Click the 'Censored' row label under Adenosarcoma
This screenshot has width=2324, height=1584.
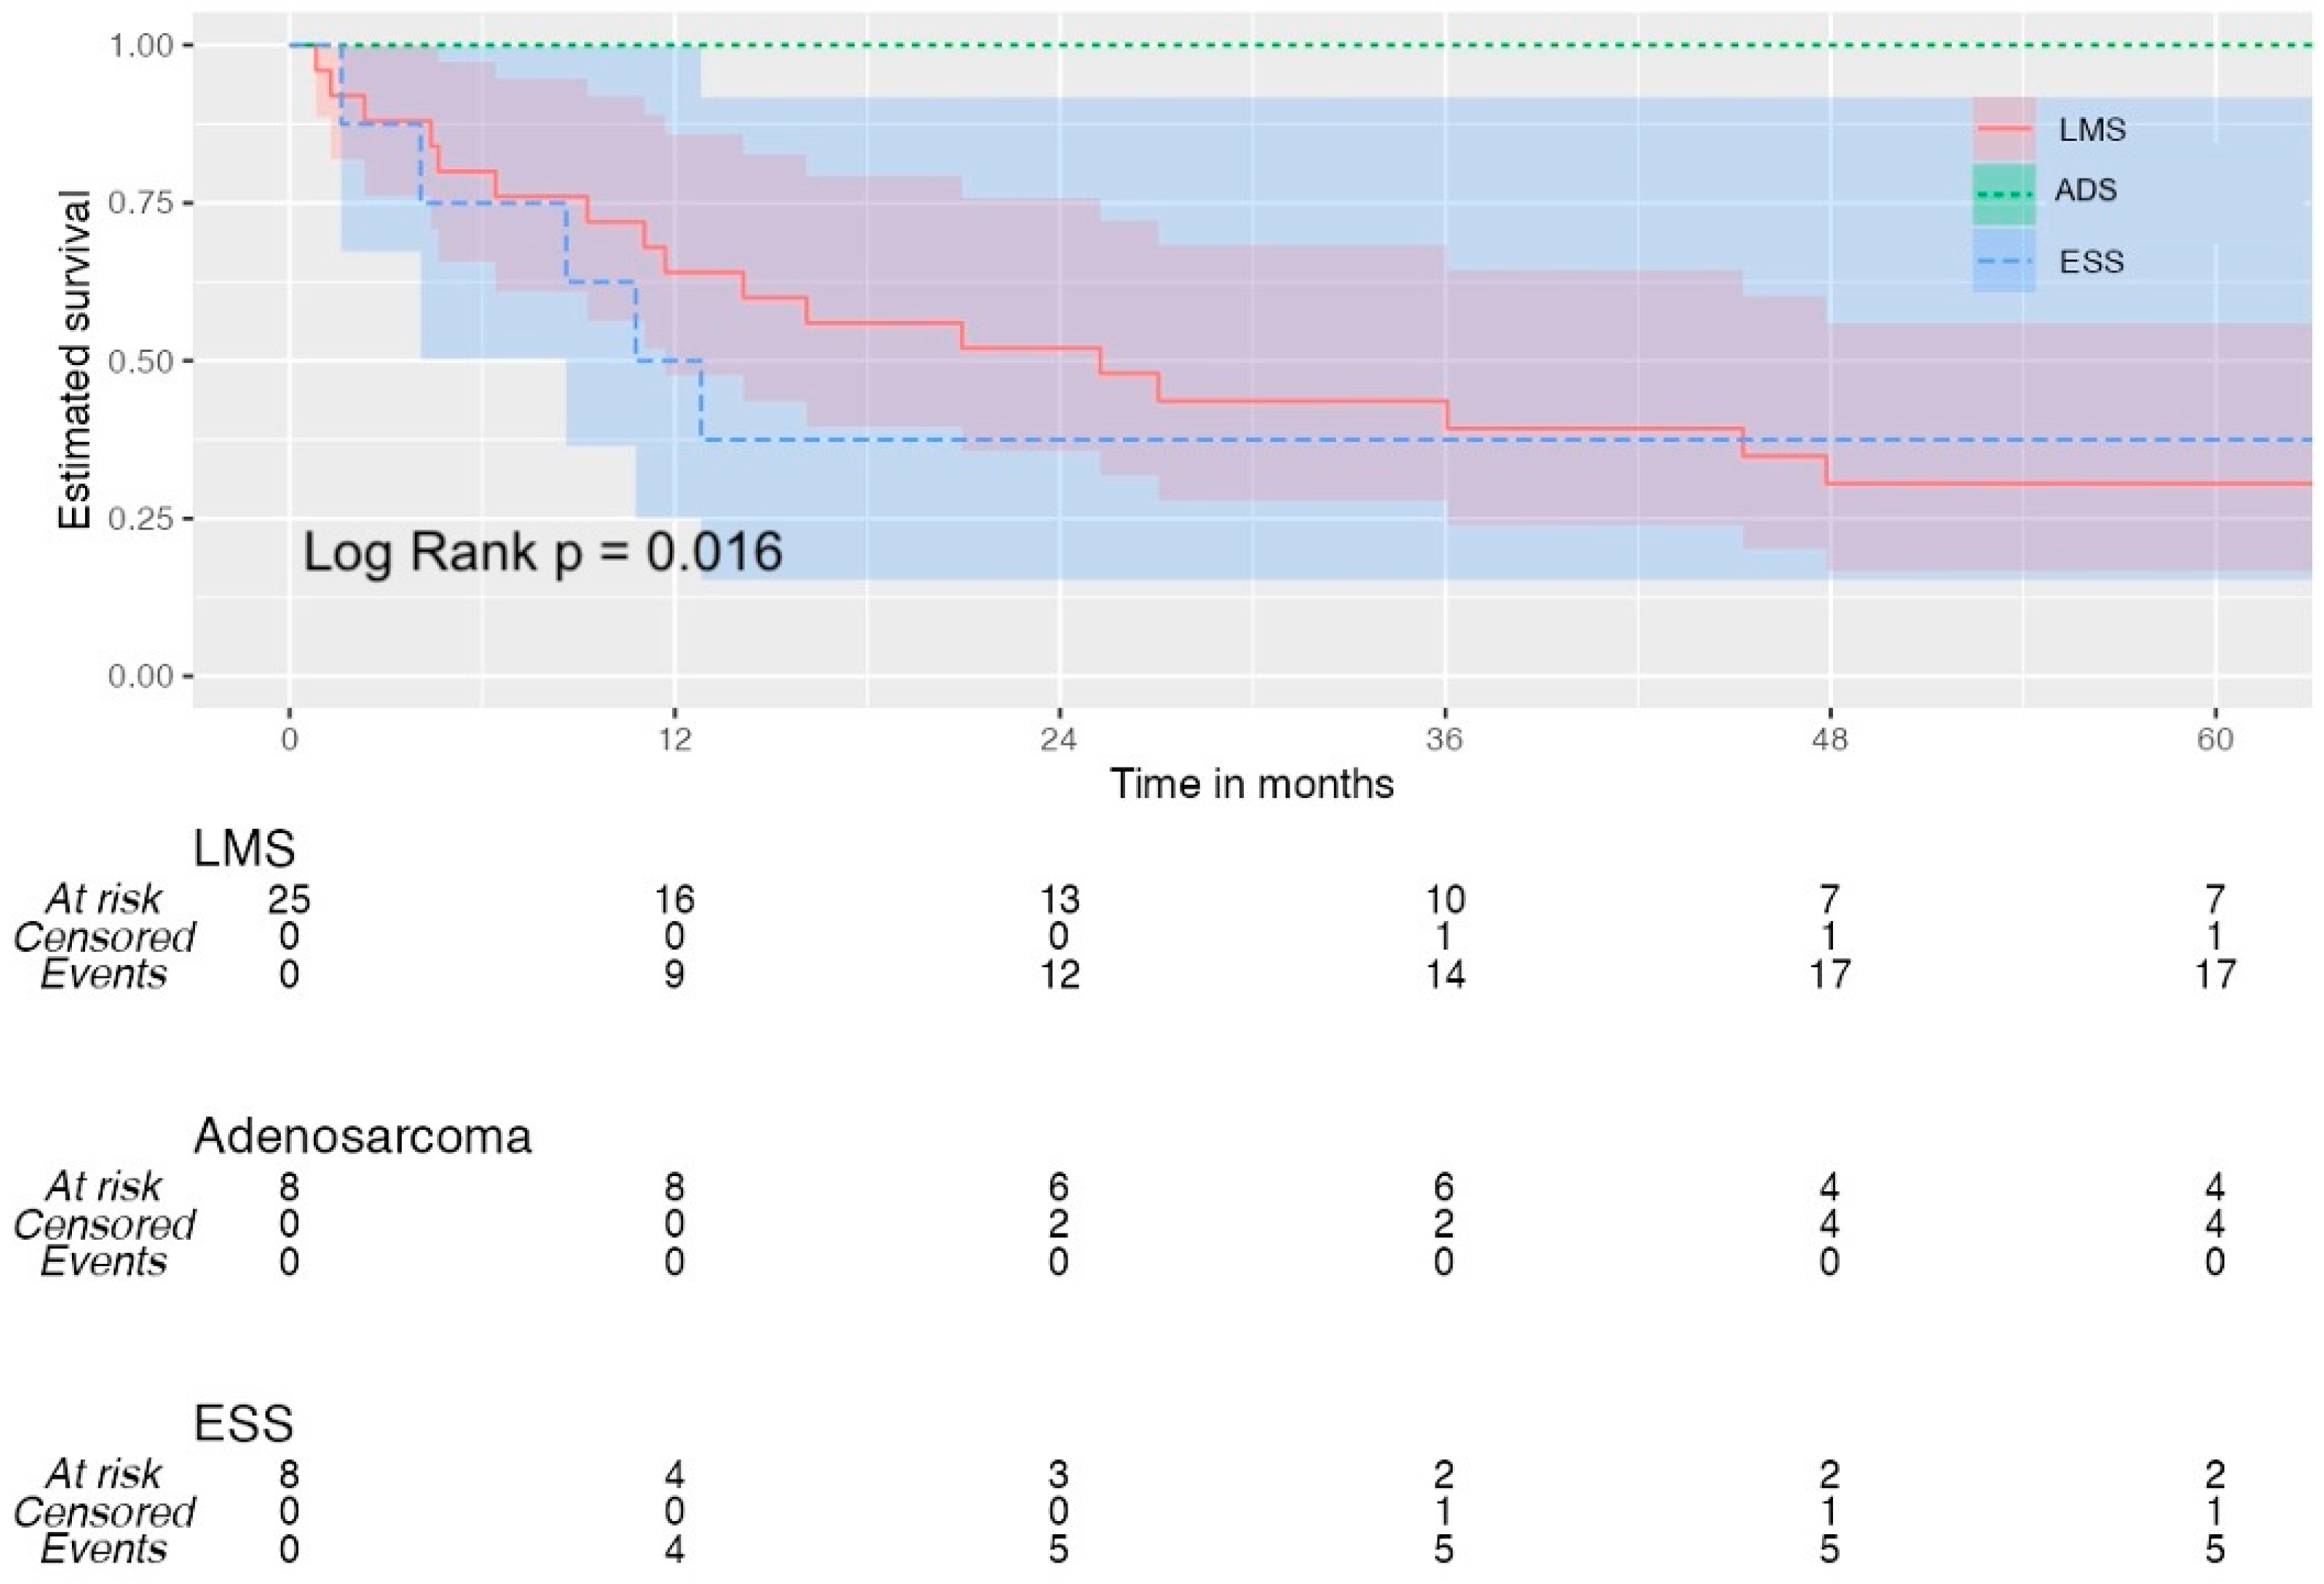(x=104, y=1225)
